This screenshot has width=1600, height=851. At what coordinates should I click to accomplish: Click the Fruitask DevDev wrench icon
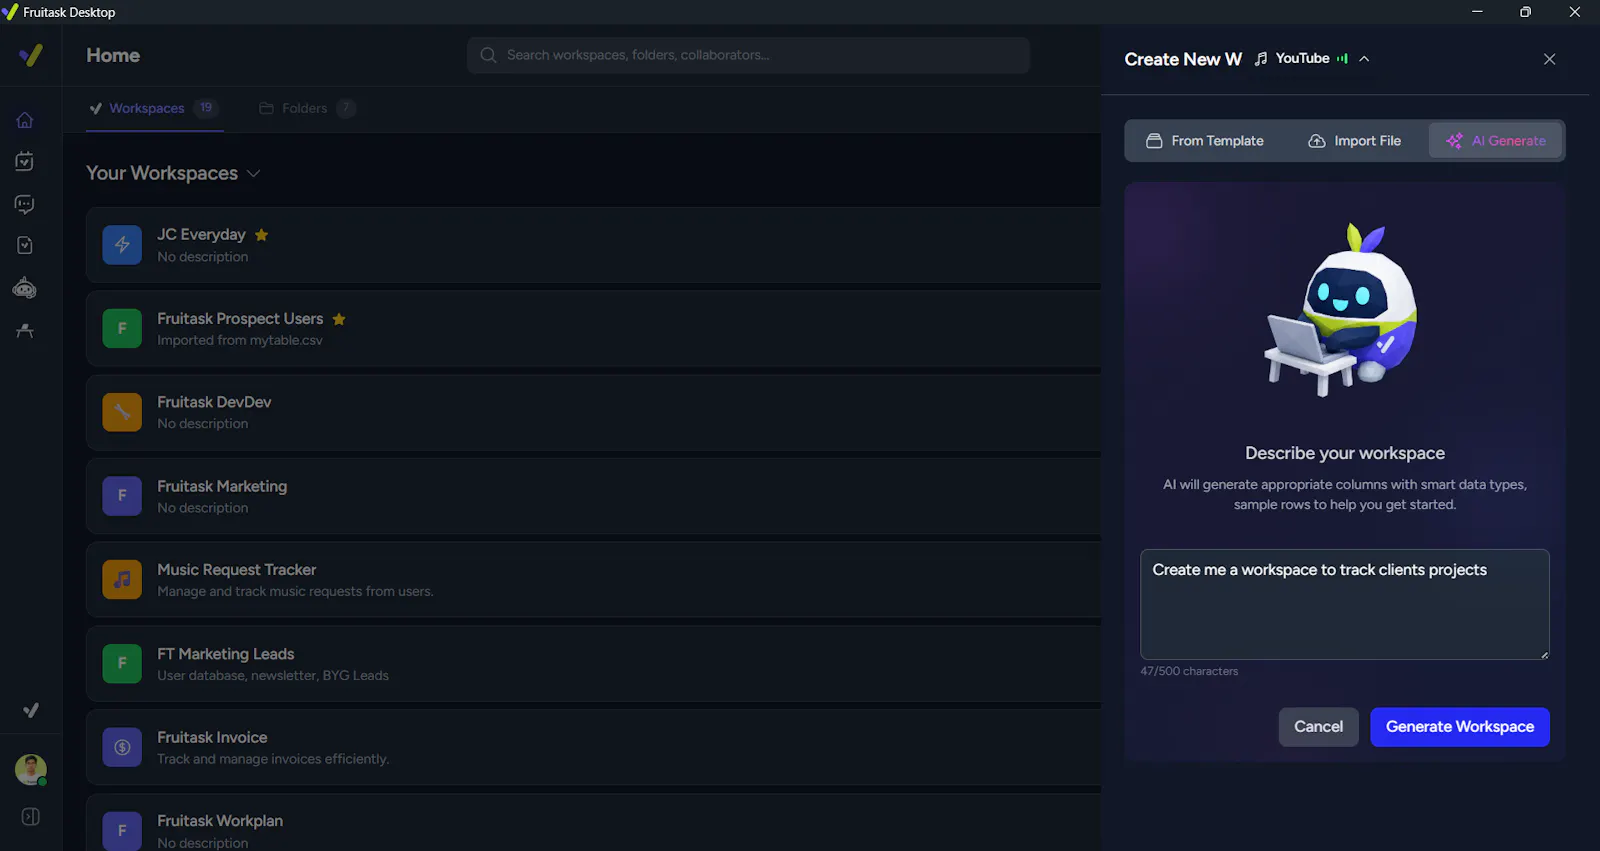122,412
